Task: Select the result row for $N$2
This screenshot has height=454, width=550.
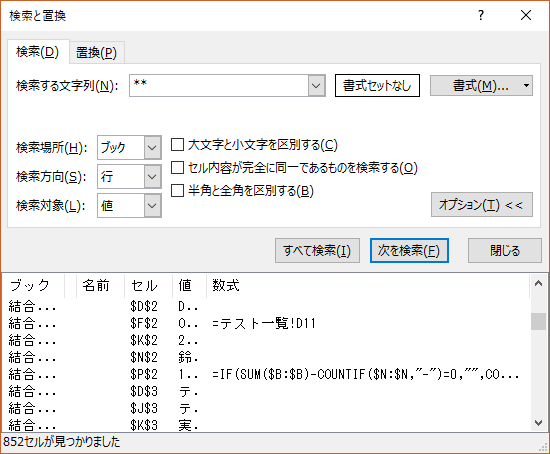Action: click(267, 358)
